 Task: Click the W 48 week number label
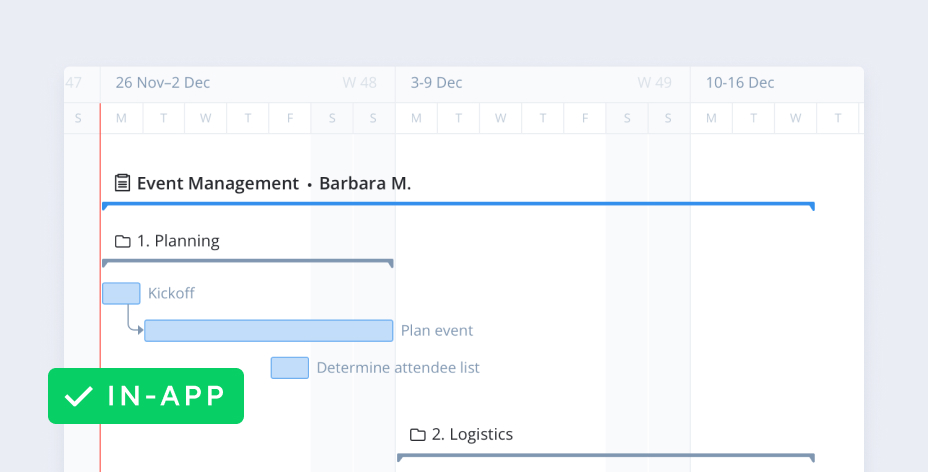coord(359,83)
